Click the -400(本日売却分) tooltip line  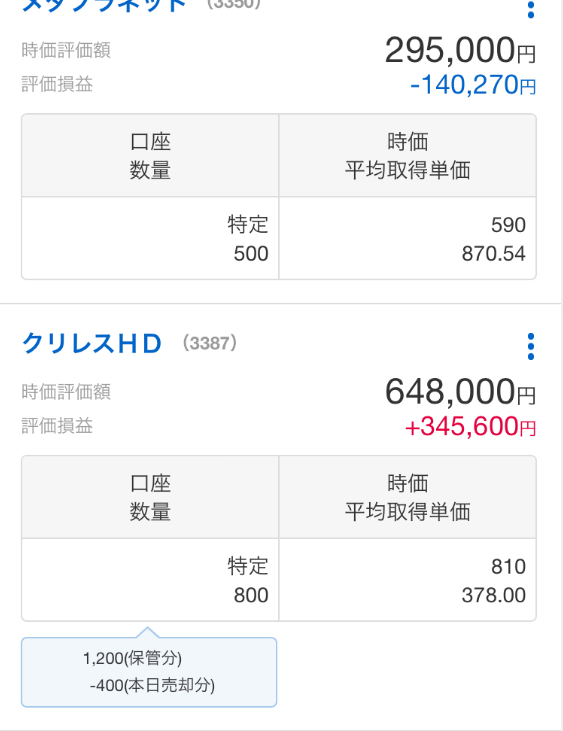coord(152,685)
